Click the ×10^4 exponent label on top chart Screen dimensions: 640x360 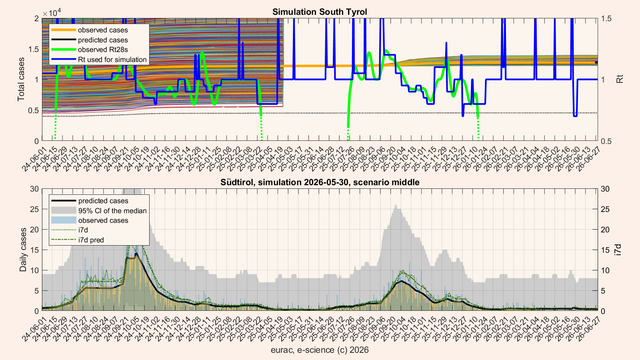coord(50,13)
